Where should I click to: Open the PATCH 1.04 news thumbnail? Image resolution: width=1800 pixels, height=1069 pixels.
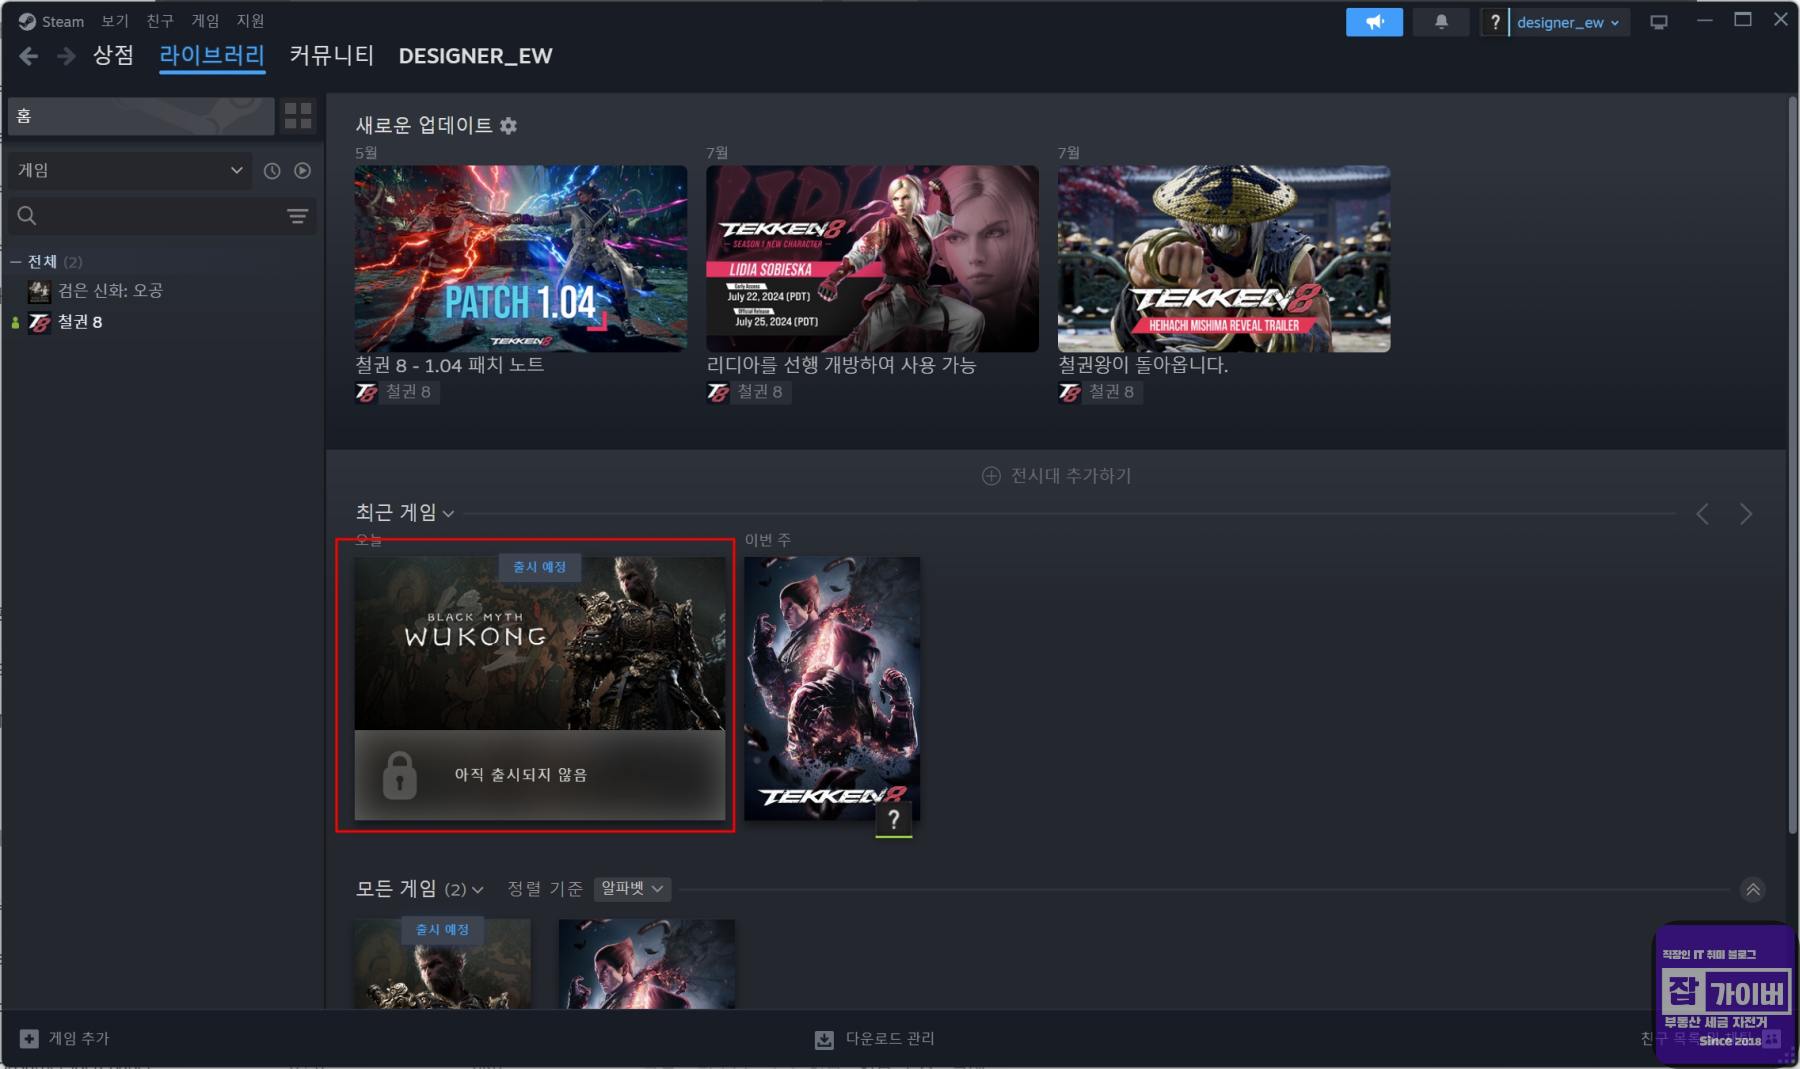tap(521, 258)
